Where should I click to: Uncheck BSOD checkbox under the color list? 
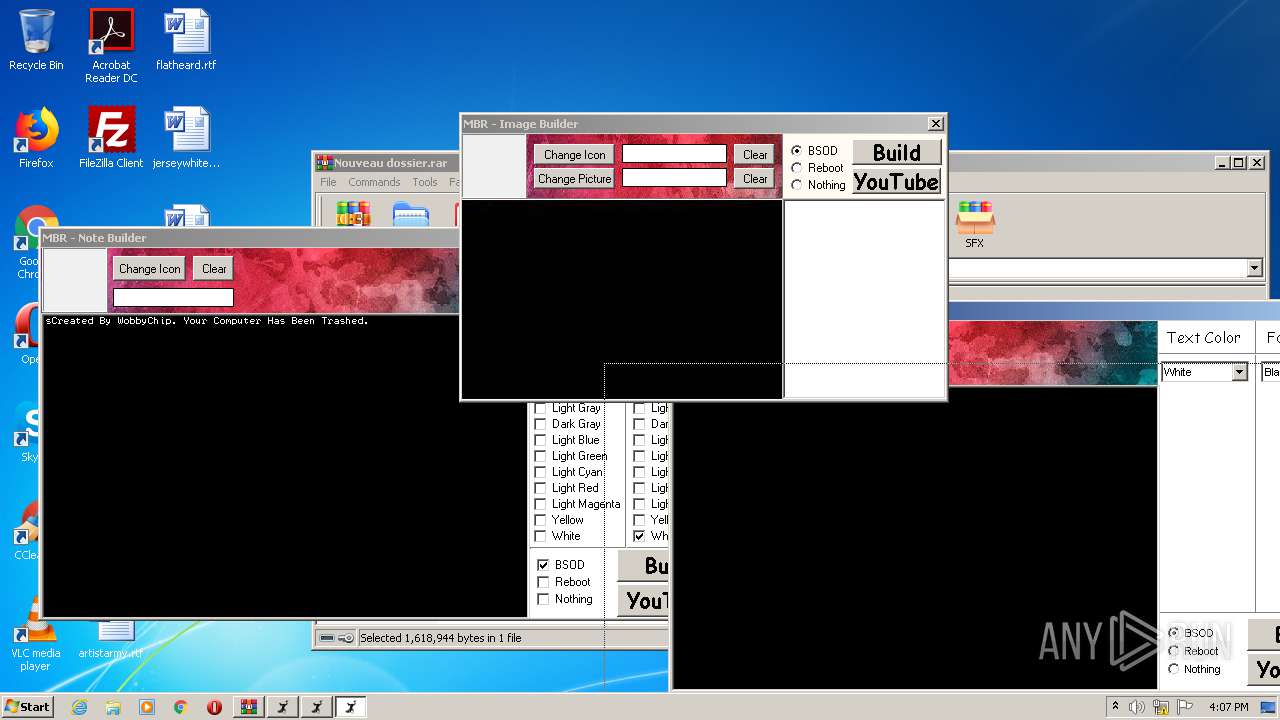tap(543, 565)
